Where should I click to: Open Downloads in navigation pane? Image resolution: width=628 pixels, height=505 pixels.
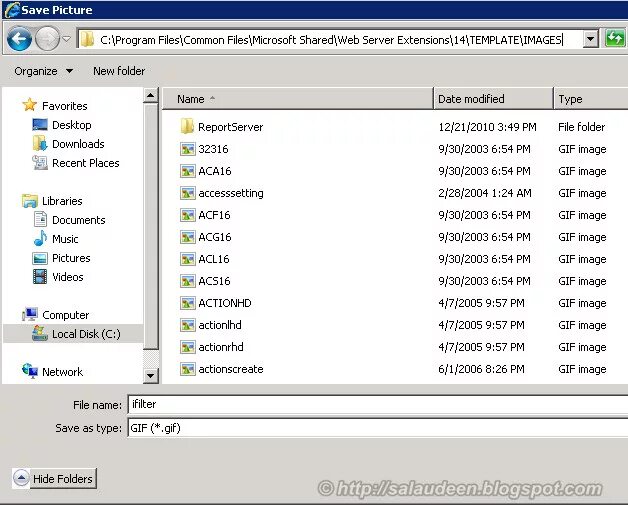(x=78, y=144)
